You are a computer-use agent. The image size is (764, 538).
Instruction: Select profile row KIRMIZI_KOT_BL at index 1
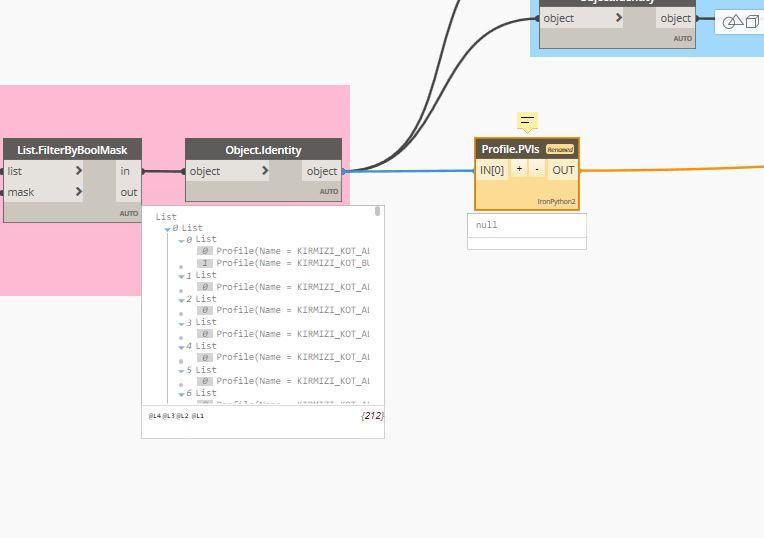[x=283, y=263]
